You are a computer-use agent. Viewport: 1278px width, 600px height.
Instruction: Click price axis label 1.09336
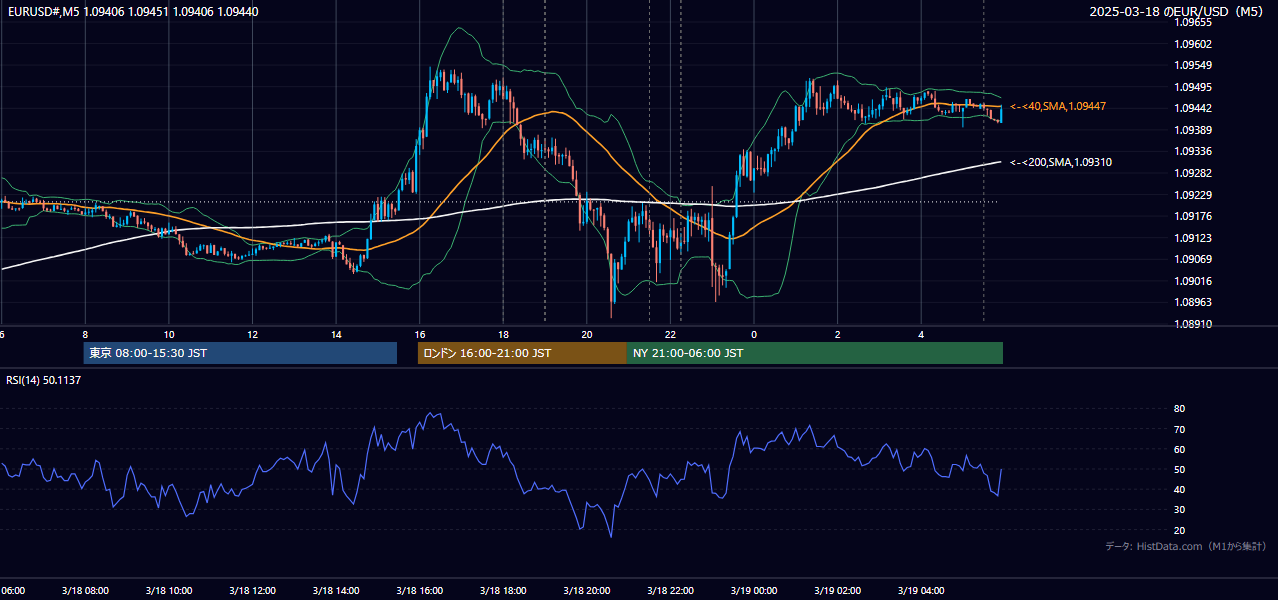(x=1193, y=151)
